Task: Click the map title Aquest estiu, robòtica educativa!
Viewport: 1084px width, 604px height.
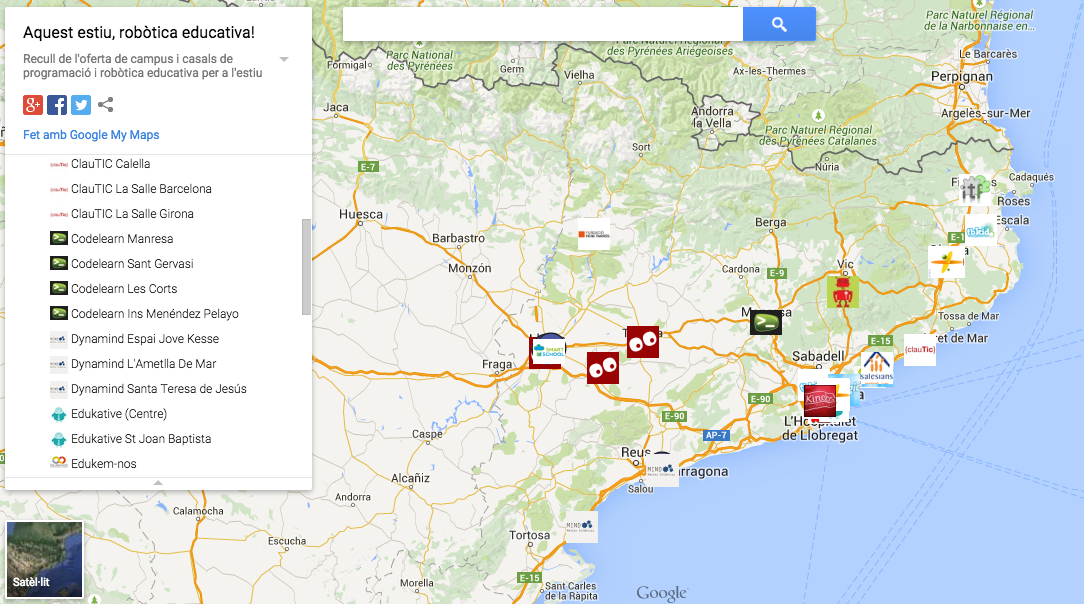Action: 139,32
